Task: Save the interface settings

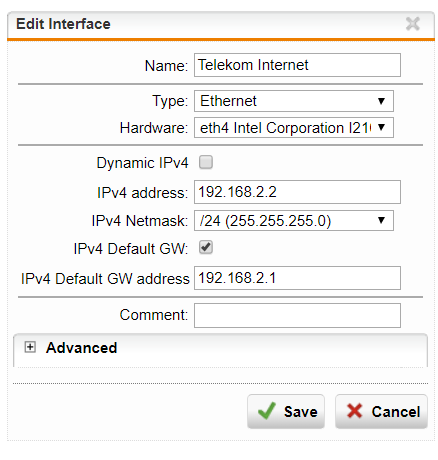Action: point(286,411)
